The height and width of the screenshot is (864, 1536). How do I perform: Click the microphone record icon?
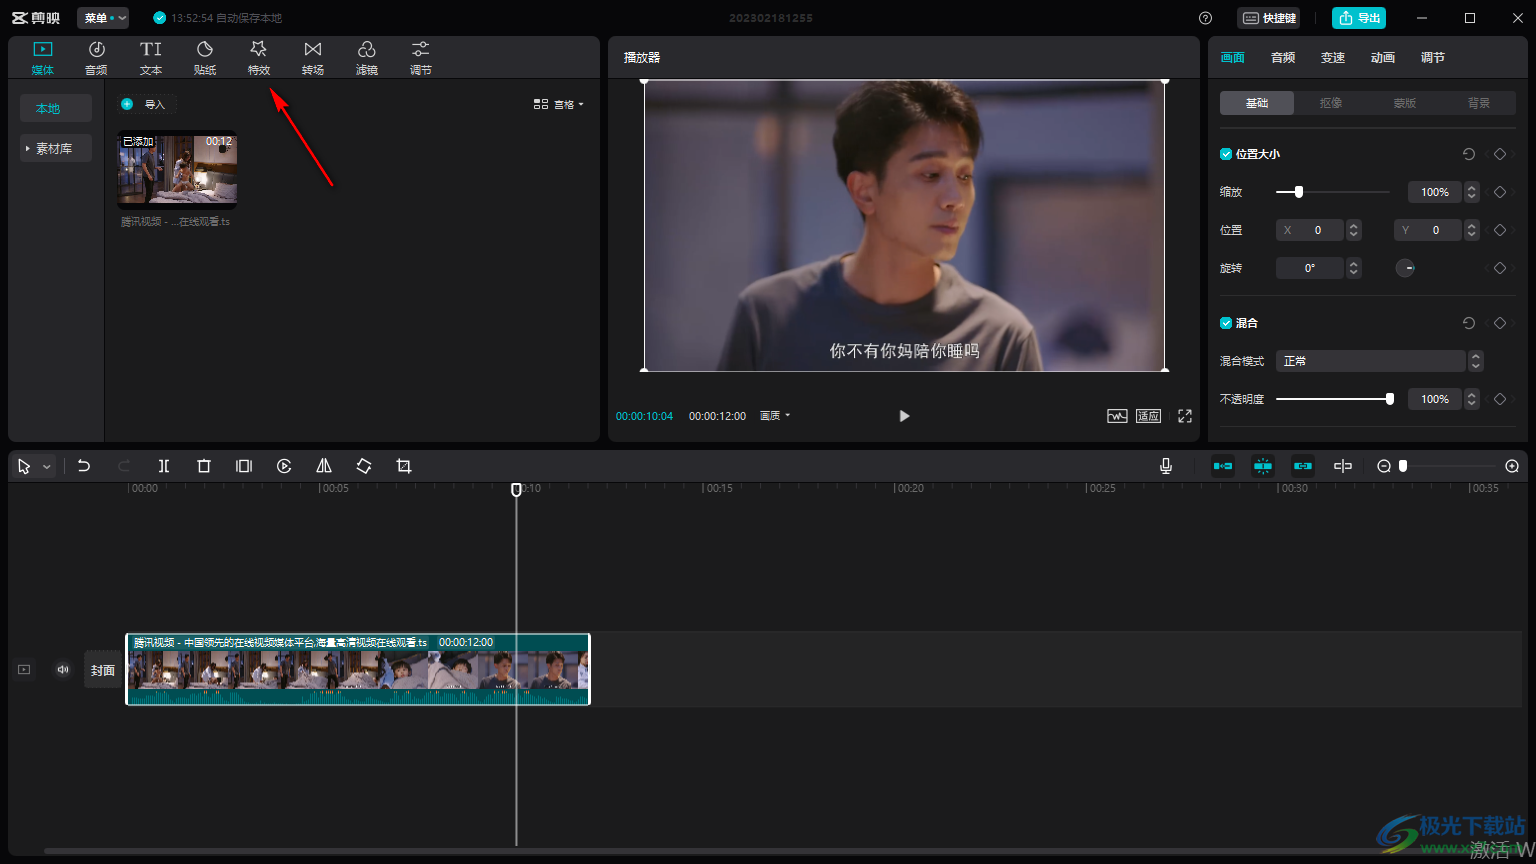pyautogui.click(x=1166, y=466)
